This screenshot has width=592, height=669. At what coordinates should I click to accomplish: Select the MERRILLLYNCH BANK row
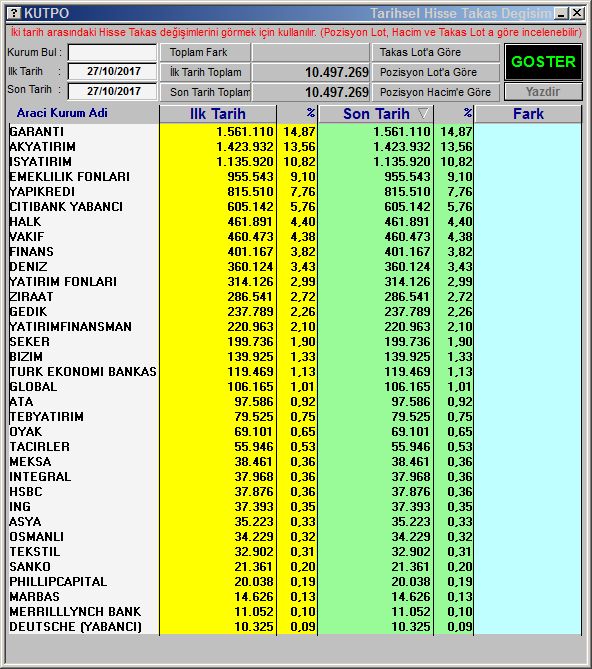point(75,612)
